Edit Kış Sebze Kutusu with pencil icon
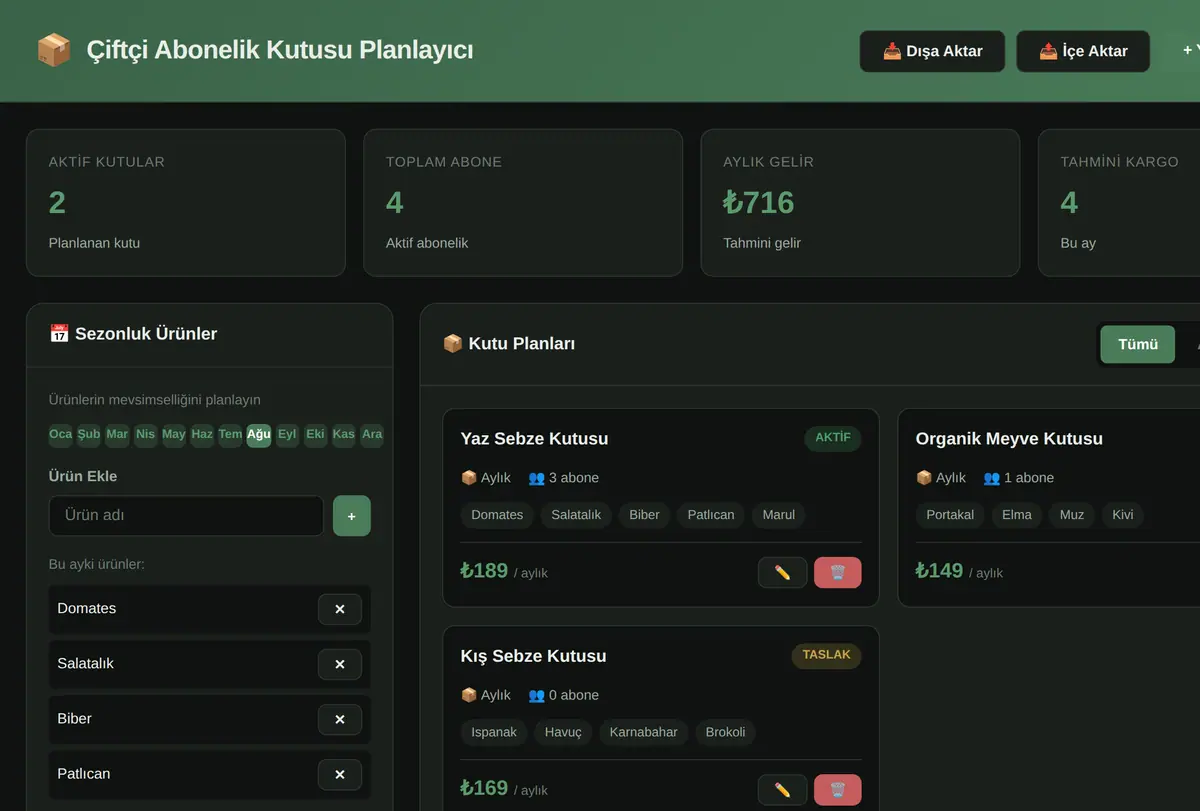Screen dimensions: 1200x811 tap(783, 790)
